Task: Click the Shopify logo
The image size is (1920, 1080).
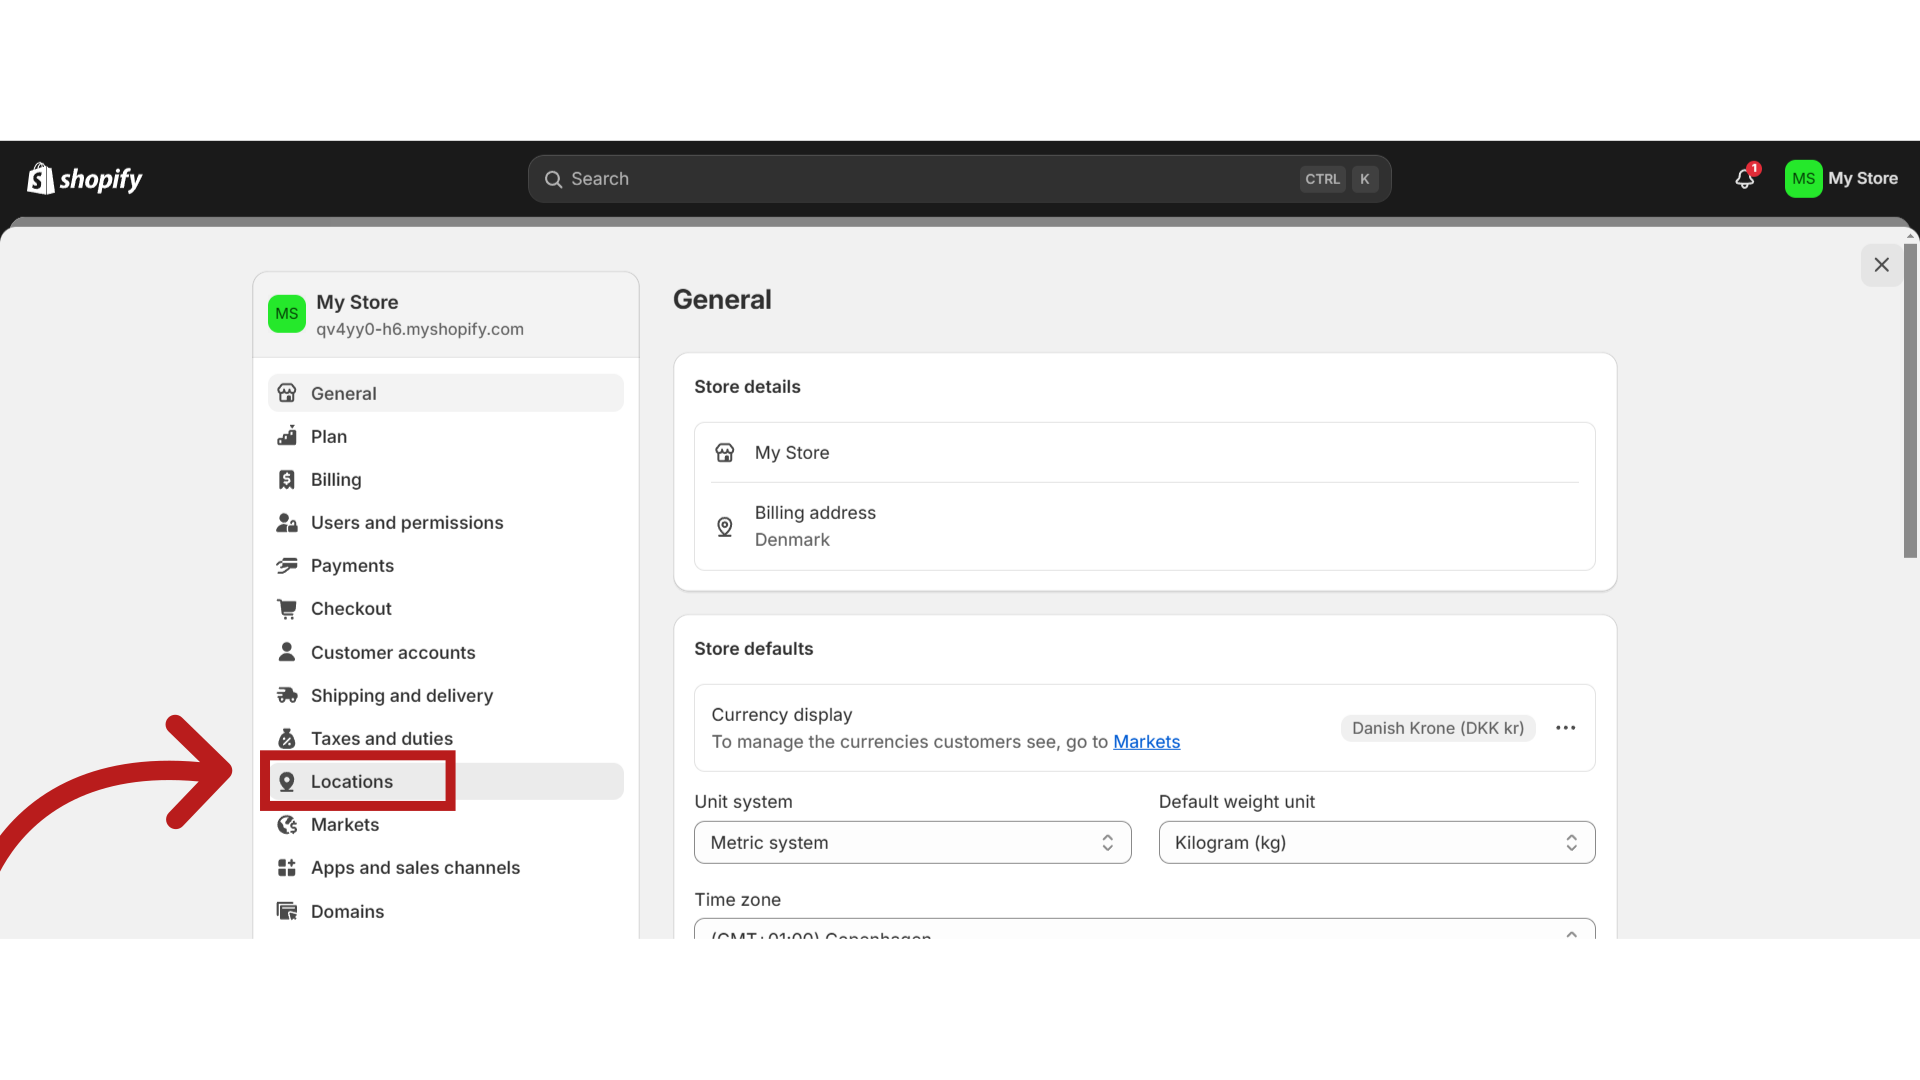Action: coord(84,179)
